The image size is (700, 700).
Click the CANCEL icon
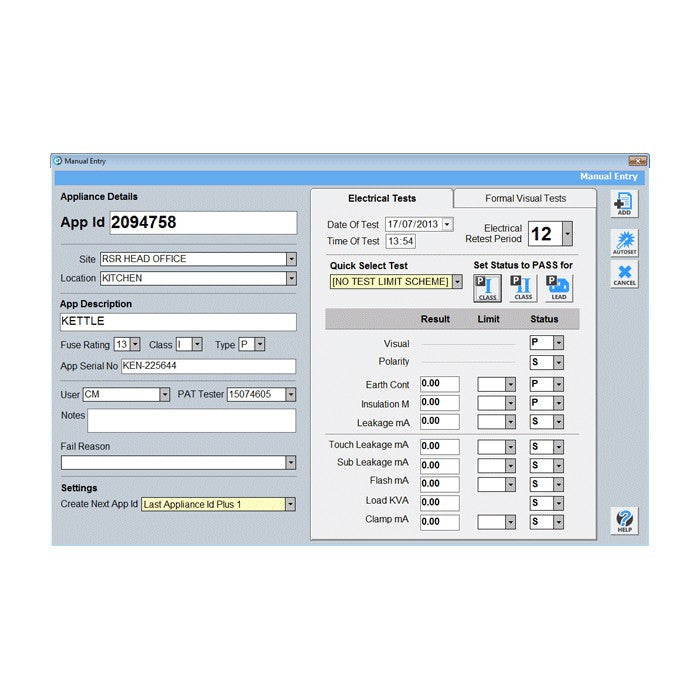point(624,275)
